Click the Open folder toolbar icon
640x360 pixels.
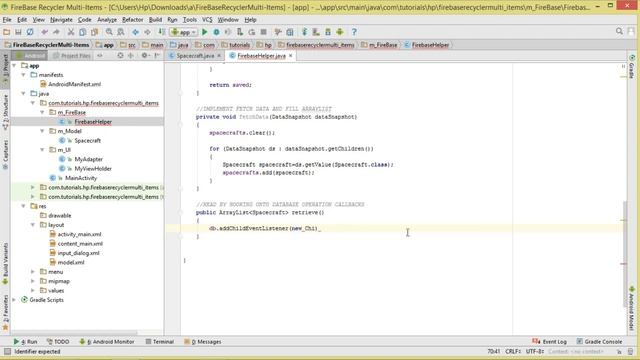pyautogui.click(x=7, y=32)
